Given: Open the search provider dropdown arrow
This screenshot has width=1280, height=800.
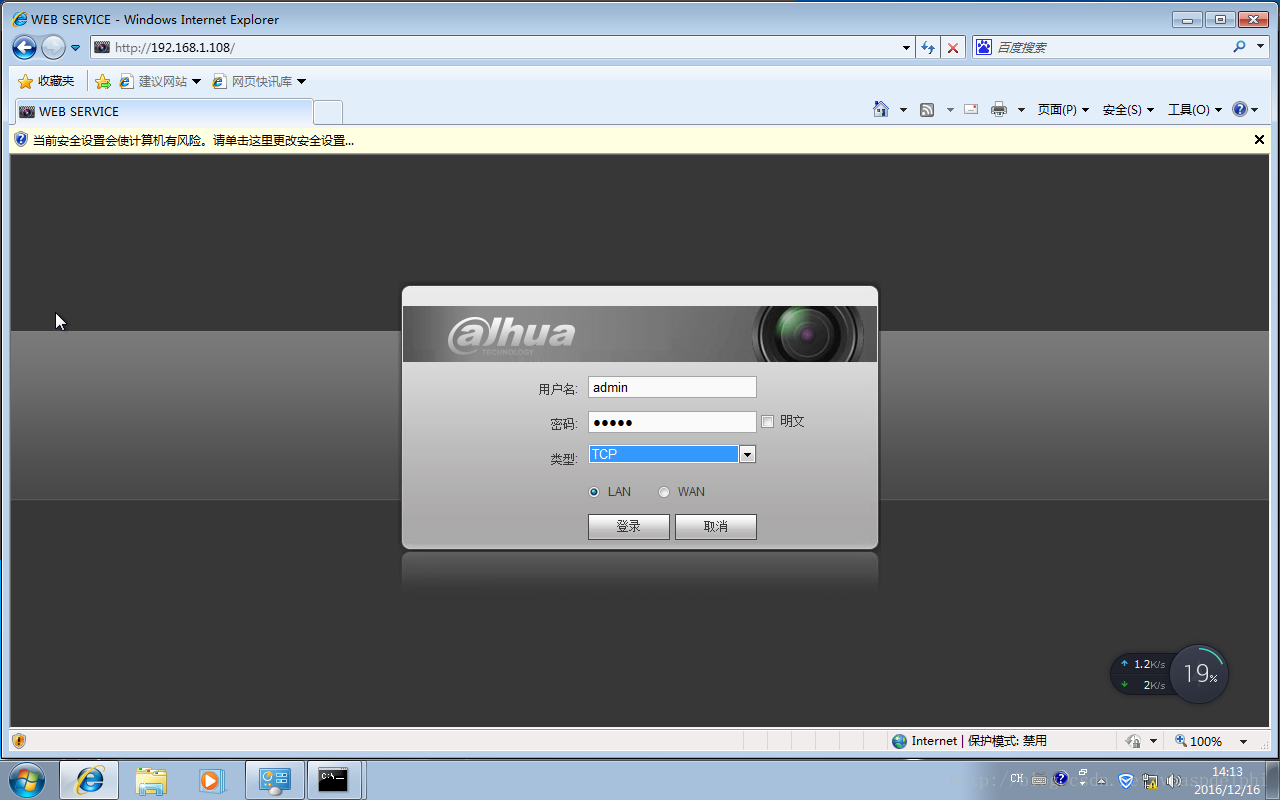Looking at the screenshot, I should (x=1259, y=47).
